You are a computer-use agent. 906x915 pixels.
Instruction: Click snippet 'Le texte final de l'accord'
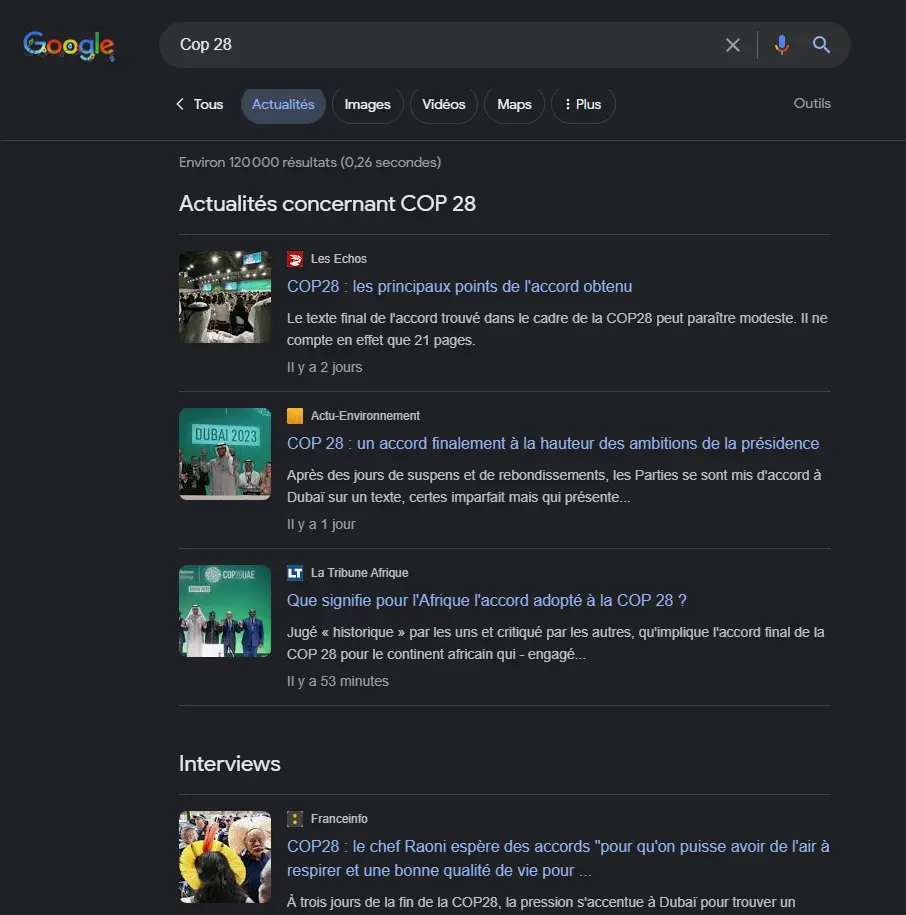coord(557,329)
